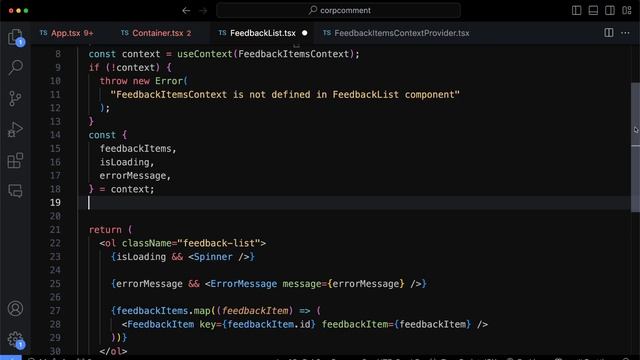Image resolution: width=640 pixels, height=360 pixels.
Task: Toggle the secondary sidebar layout icon
Action: pos(610,11)
